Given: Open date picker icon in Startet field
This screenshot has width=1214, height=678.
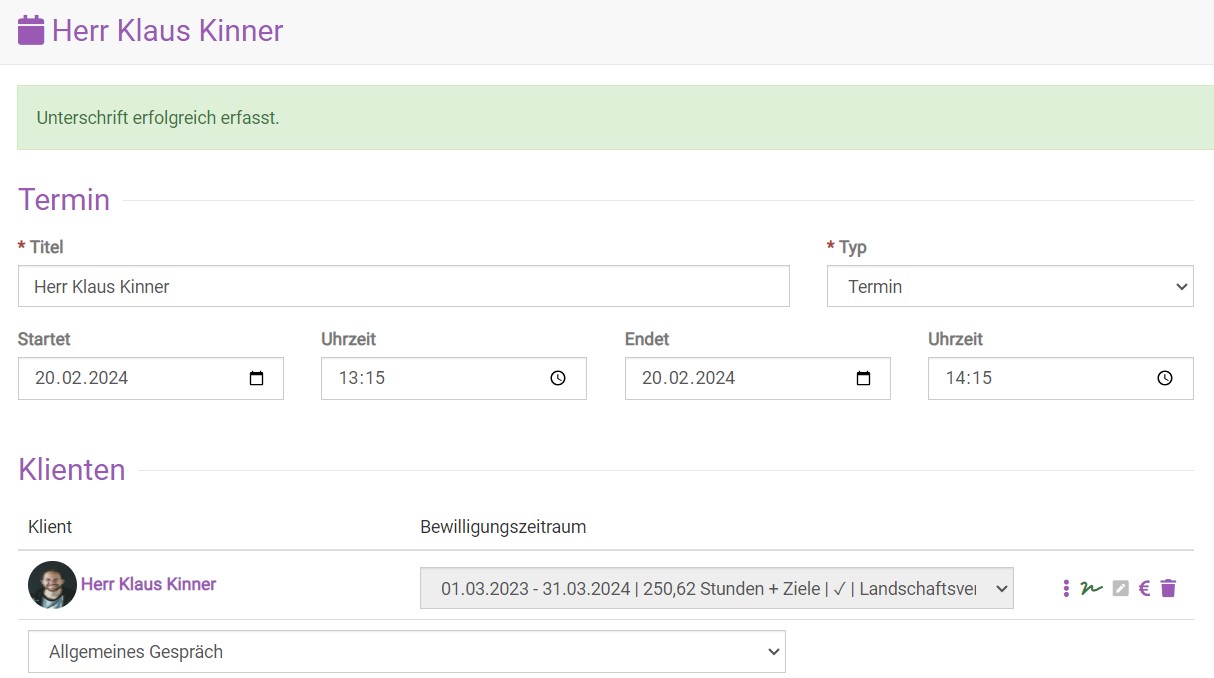Looking at the screenshot, I should coord(256,379).
